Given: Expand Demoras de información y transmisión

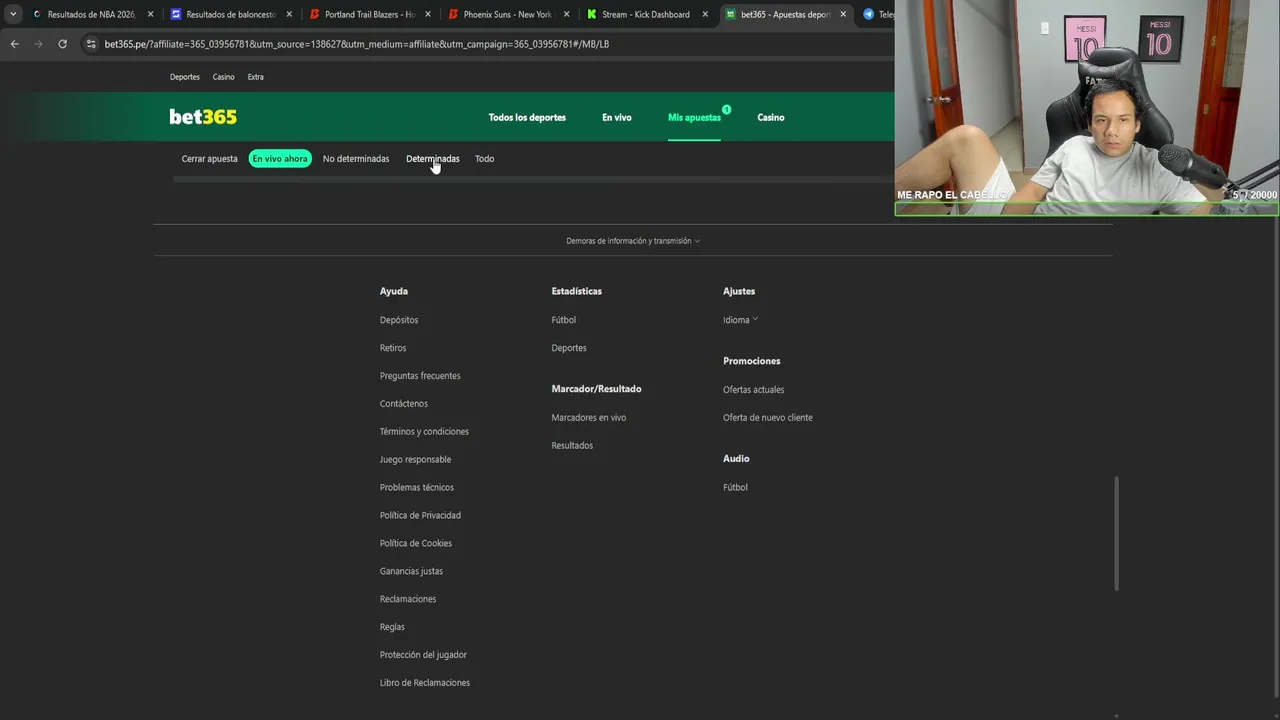Looking at the screenshot, I should tap(633, 241).
